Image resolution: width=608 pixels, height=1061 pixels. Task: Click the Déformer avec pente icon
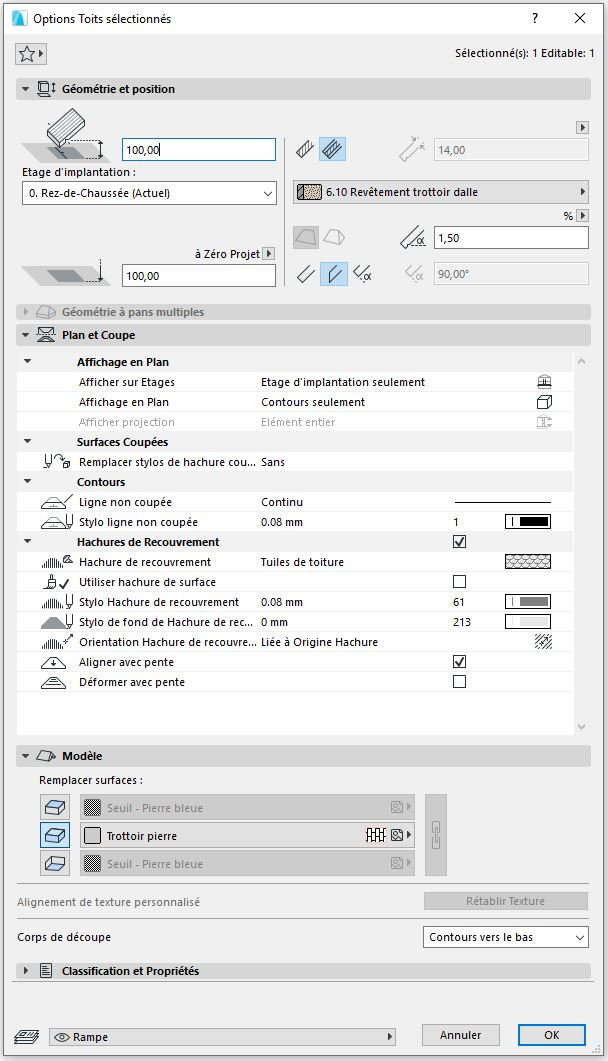pyautogui.click(x=53, y=682)
